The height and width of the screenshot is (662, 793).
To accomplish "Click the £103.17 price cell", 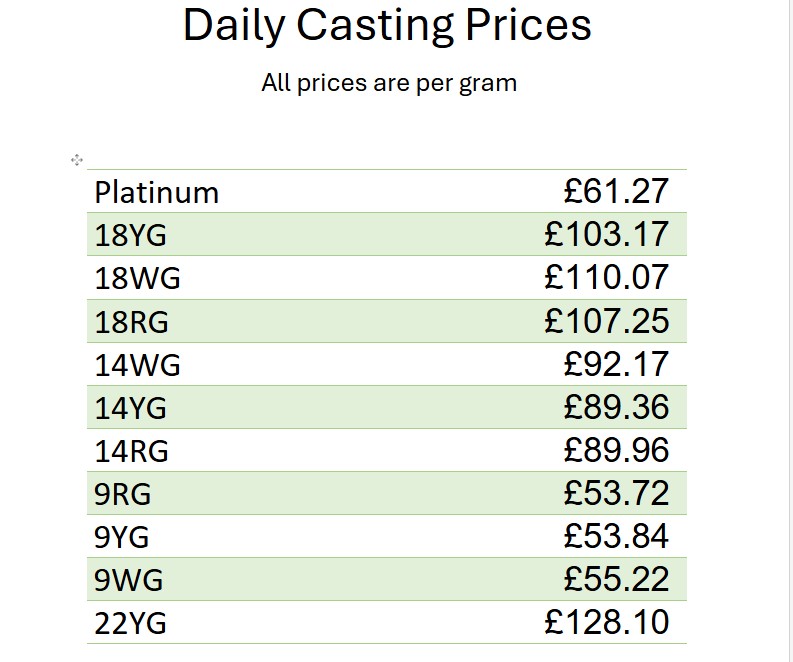I will pyautogui.click(x=606, y=235).
